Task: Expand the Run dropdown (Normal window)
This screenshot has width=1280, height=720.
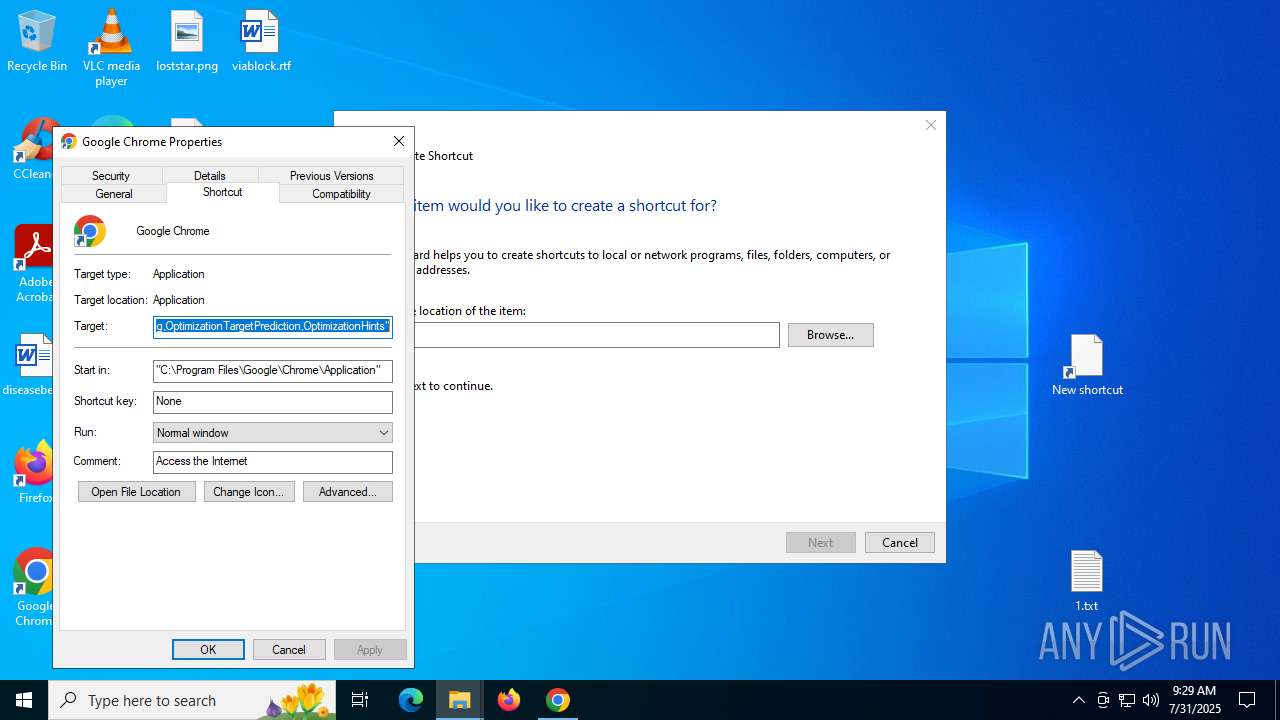Action: (x=273, y=433)
